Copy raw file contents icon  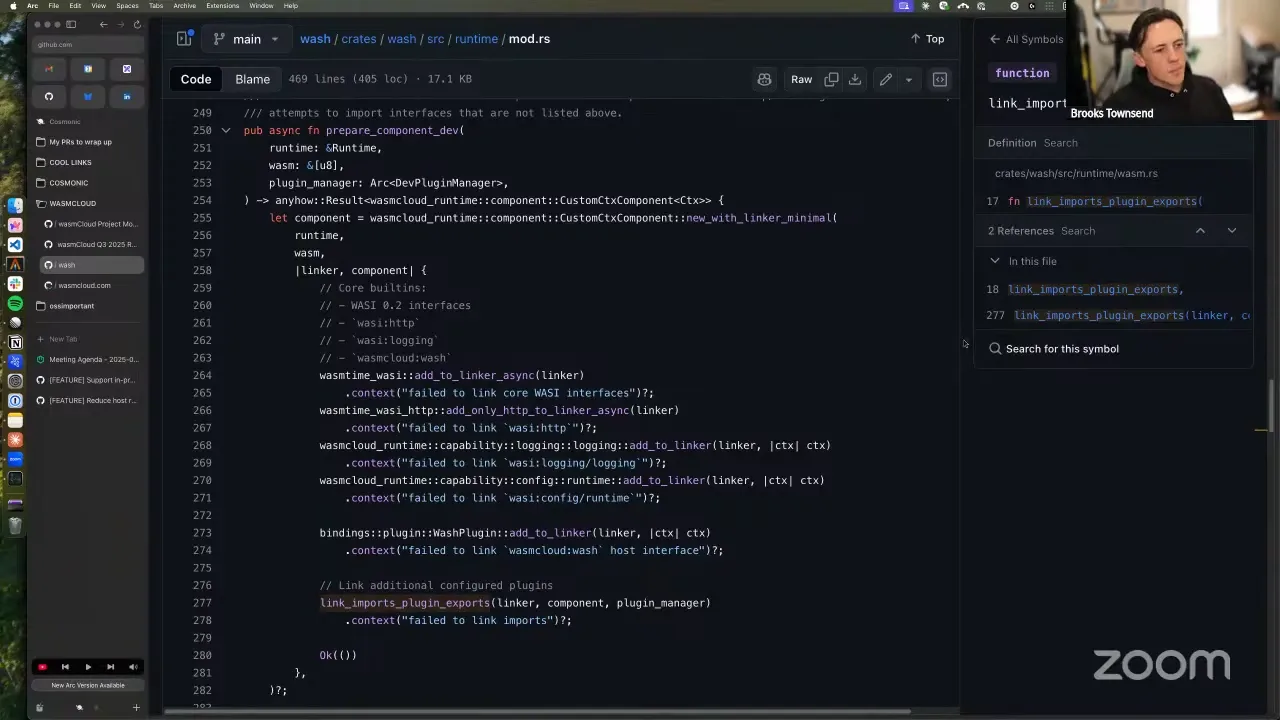(x=831, y=79)
